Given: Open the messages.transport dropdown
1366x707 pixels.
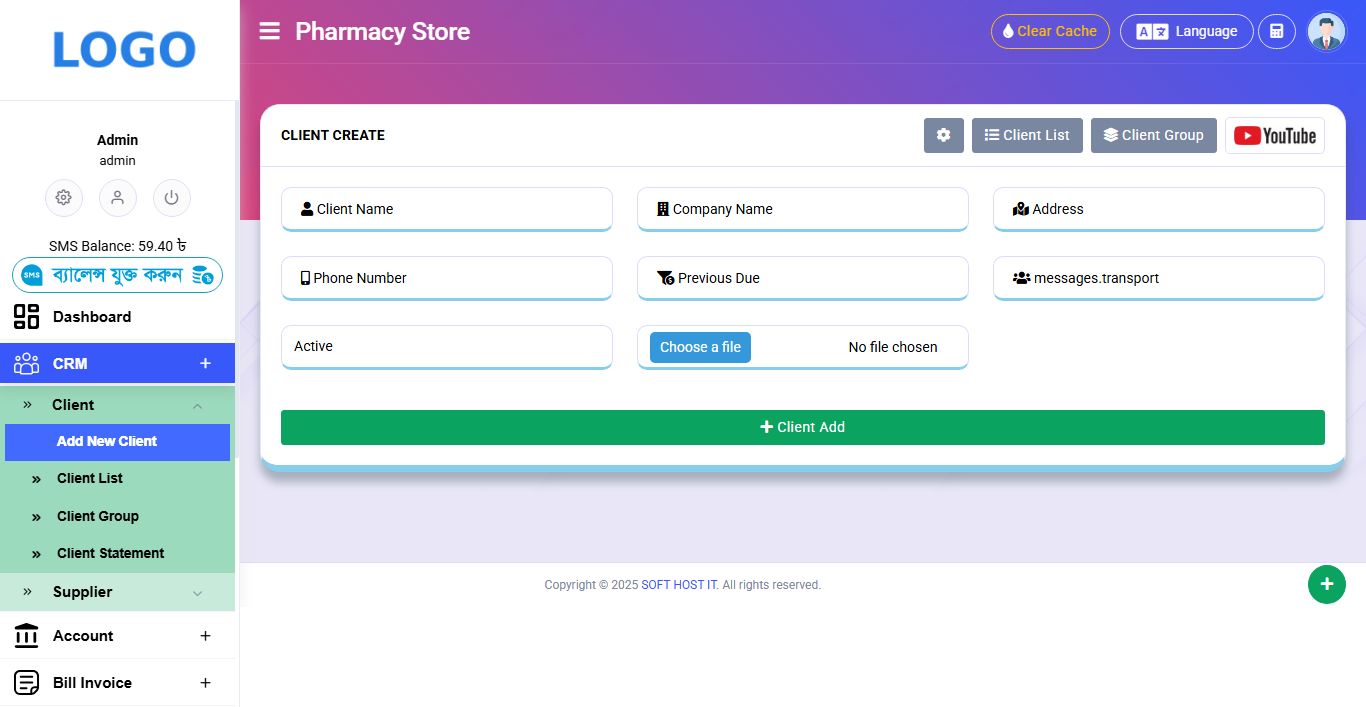Looking at the screenshot, I should tap(1158, 278).
